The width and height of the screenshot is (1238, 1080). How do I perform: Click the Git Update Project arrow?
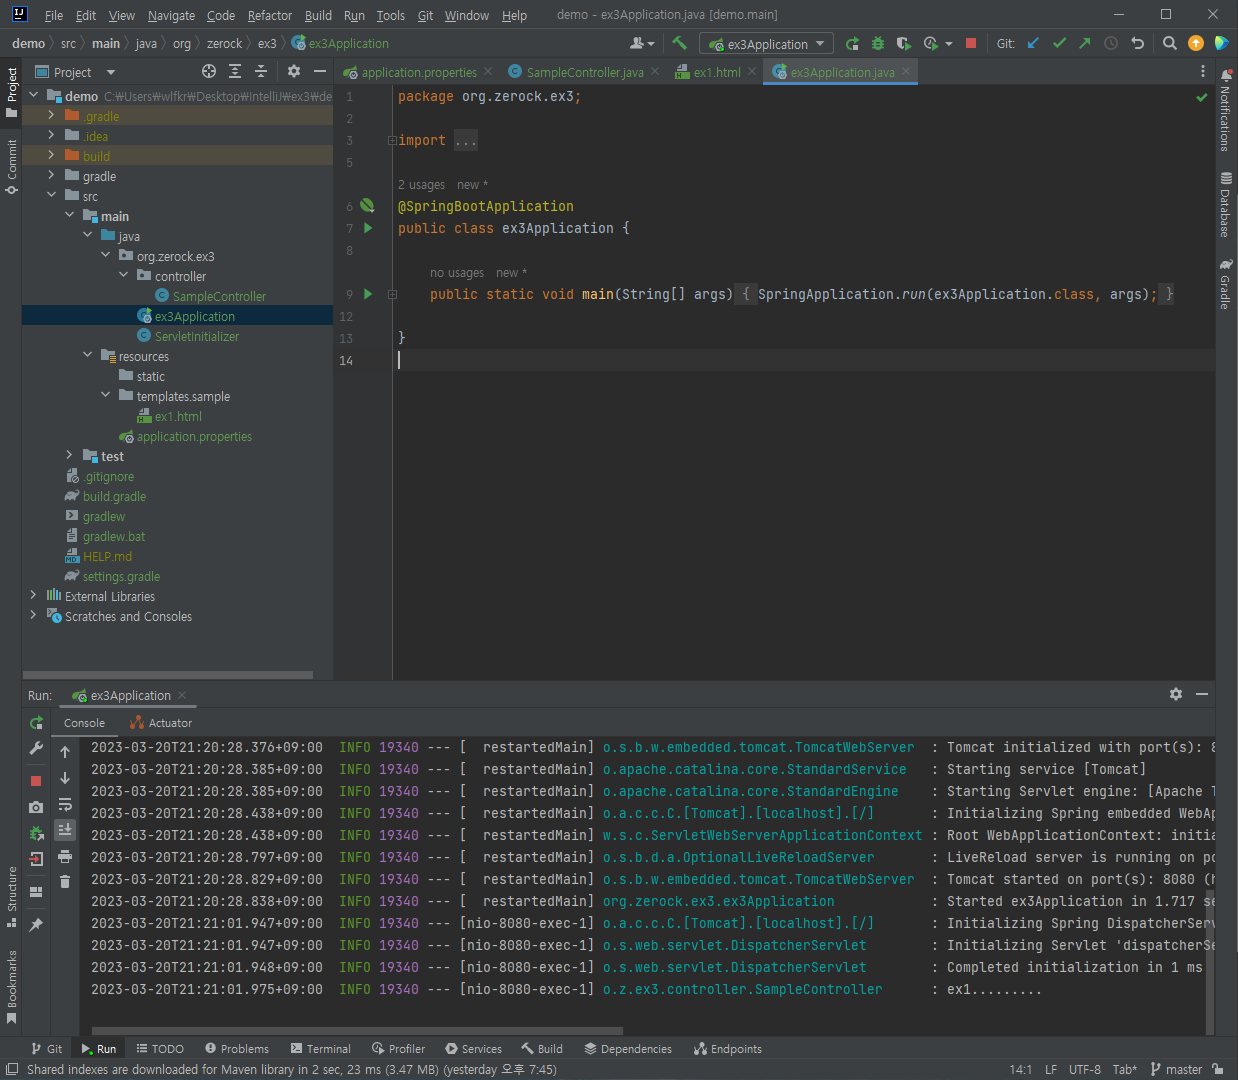1033,43
